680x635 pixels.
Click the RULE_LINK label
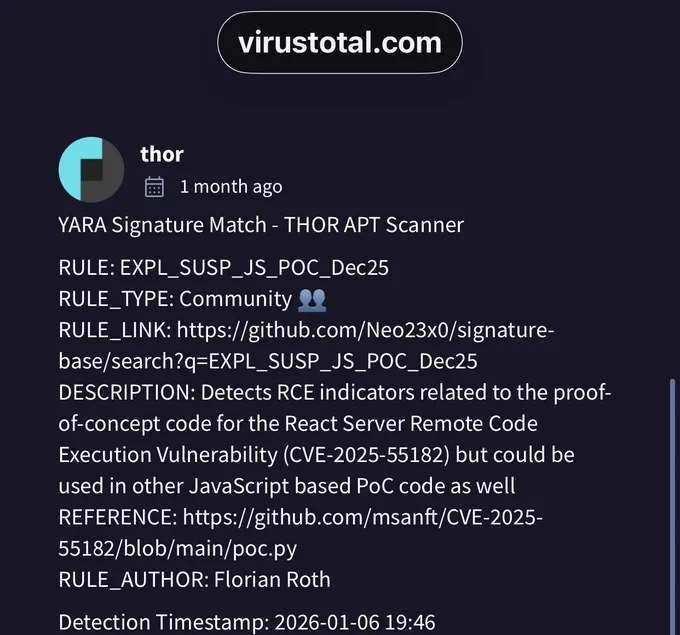tap(115, 330)
